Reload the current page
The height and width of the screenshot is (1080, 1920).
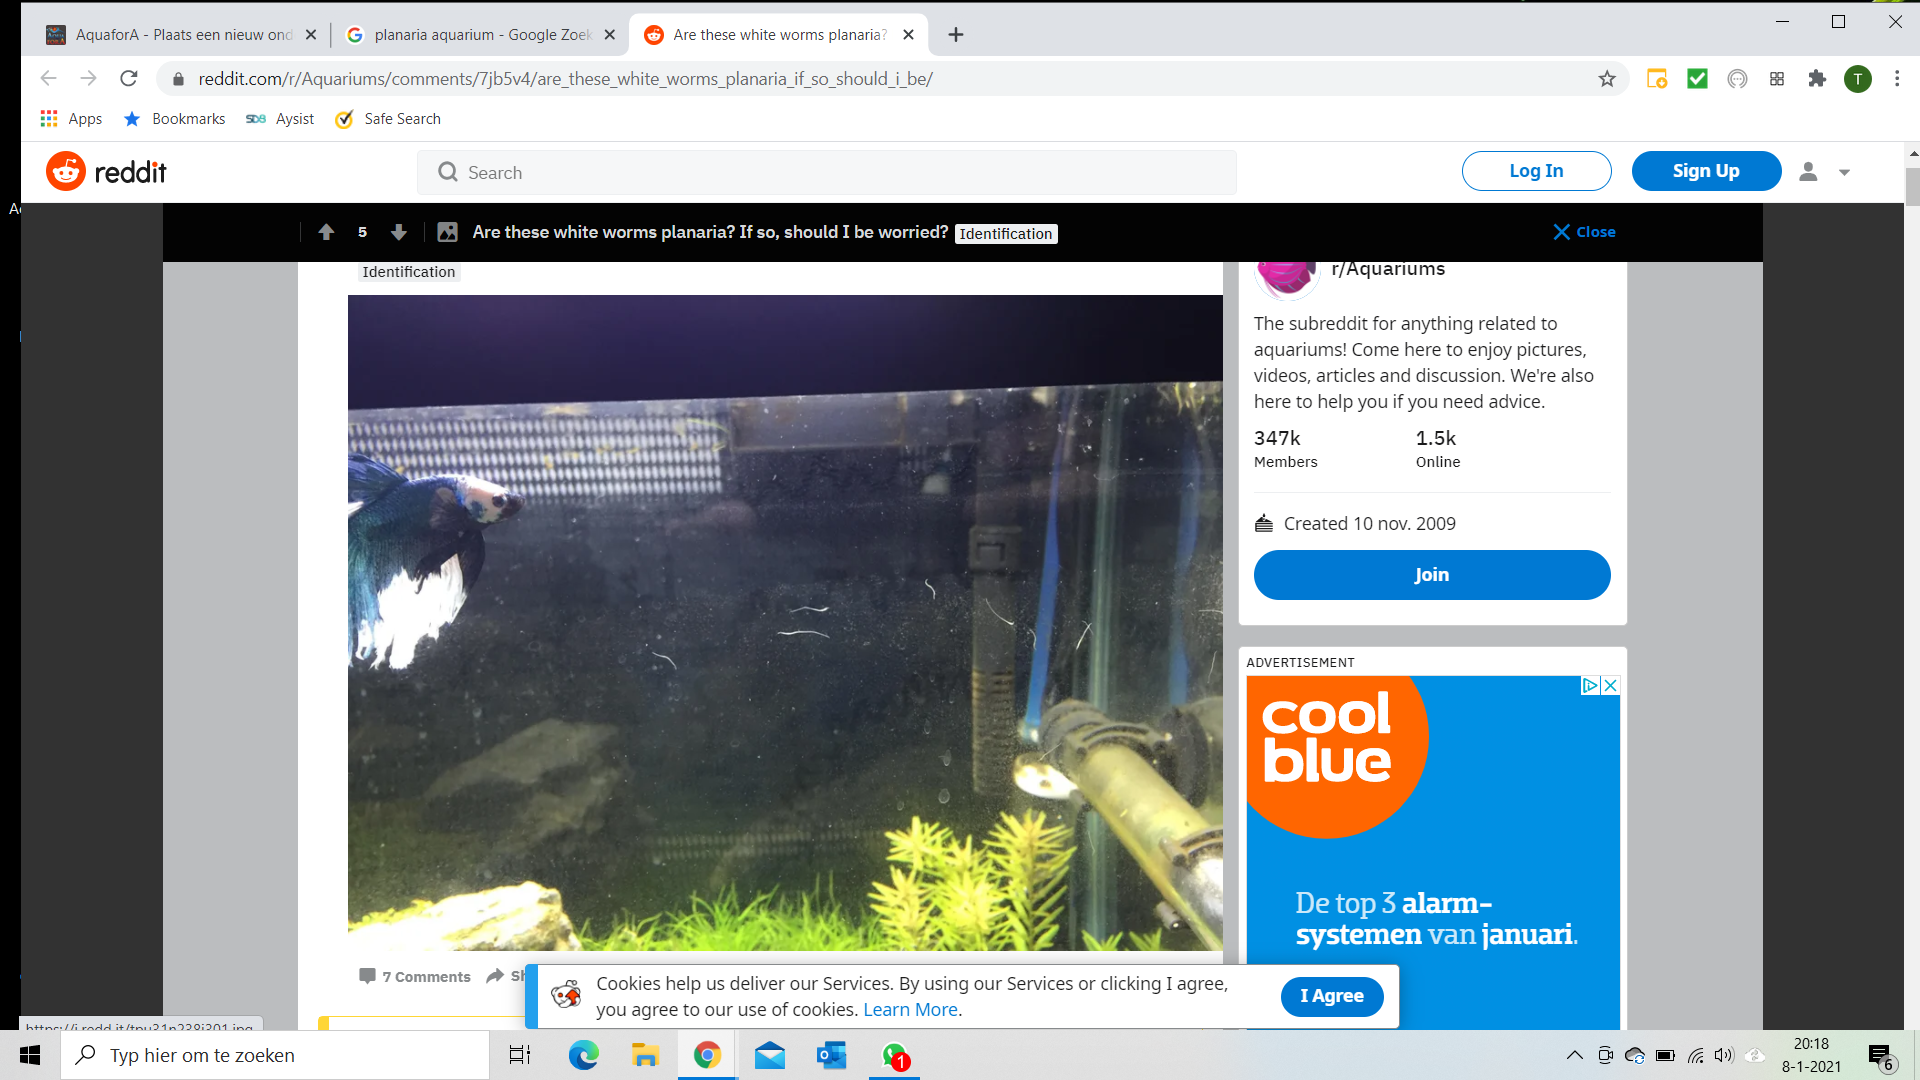pyautogui.click(x=129, y=79)
